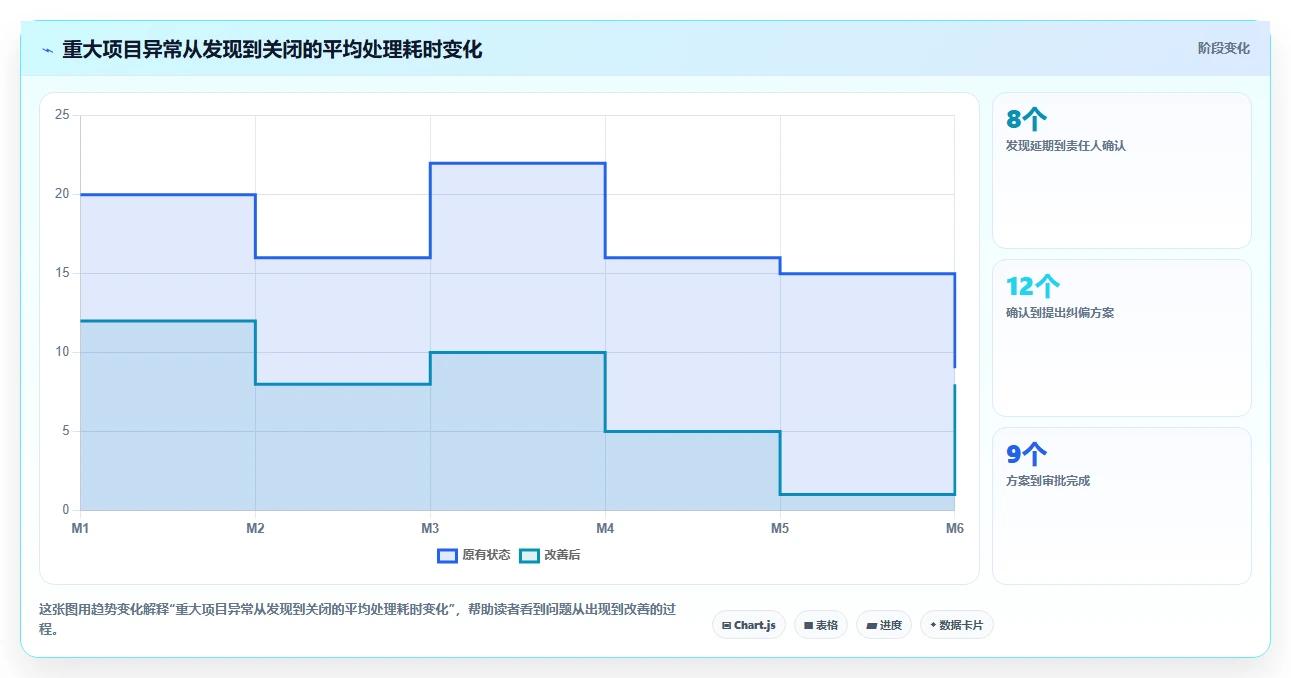This screenshot has height=678, width=1291.
Task: Select the 8个 发现延期到责任人确认 card
Action: (x=1121, y=170)
